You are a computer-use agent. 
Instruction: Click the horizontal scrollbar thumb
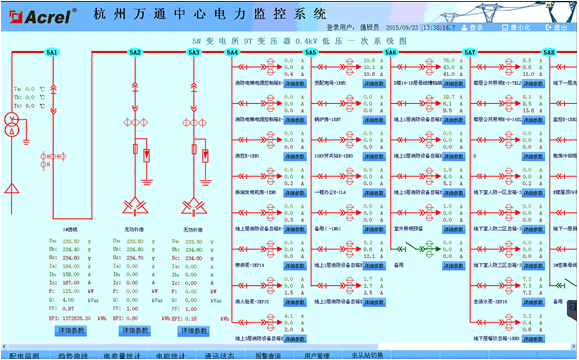[192, 346]
